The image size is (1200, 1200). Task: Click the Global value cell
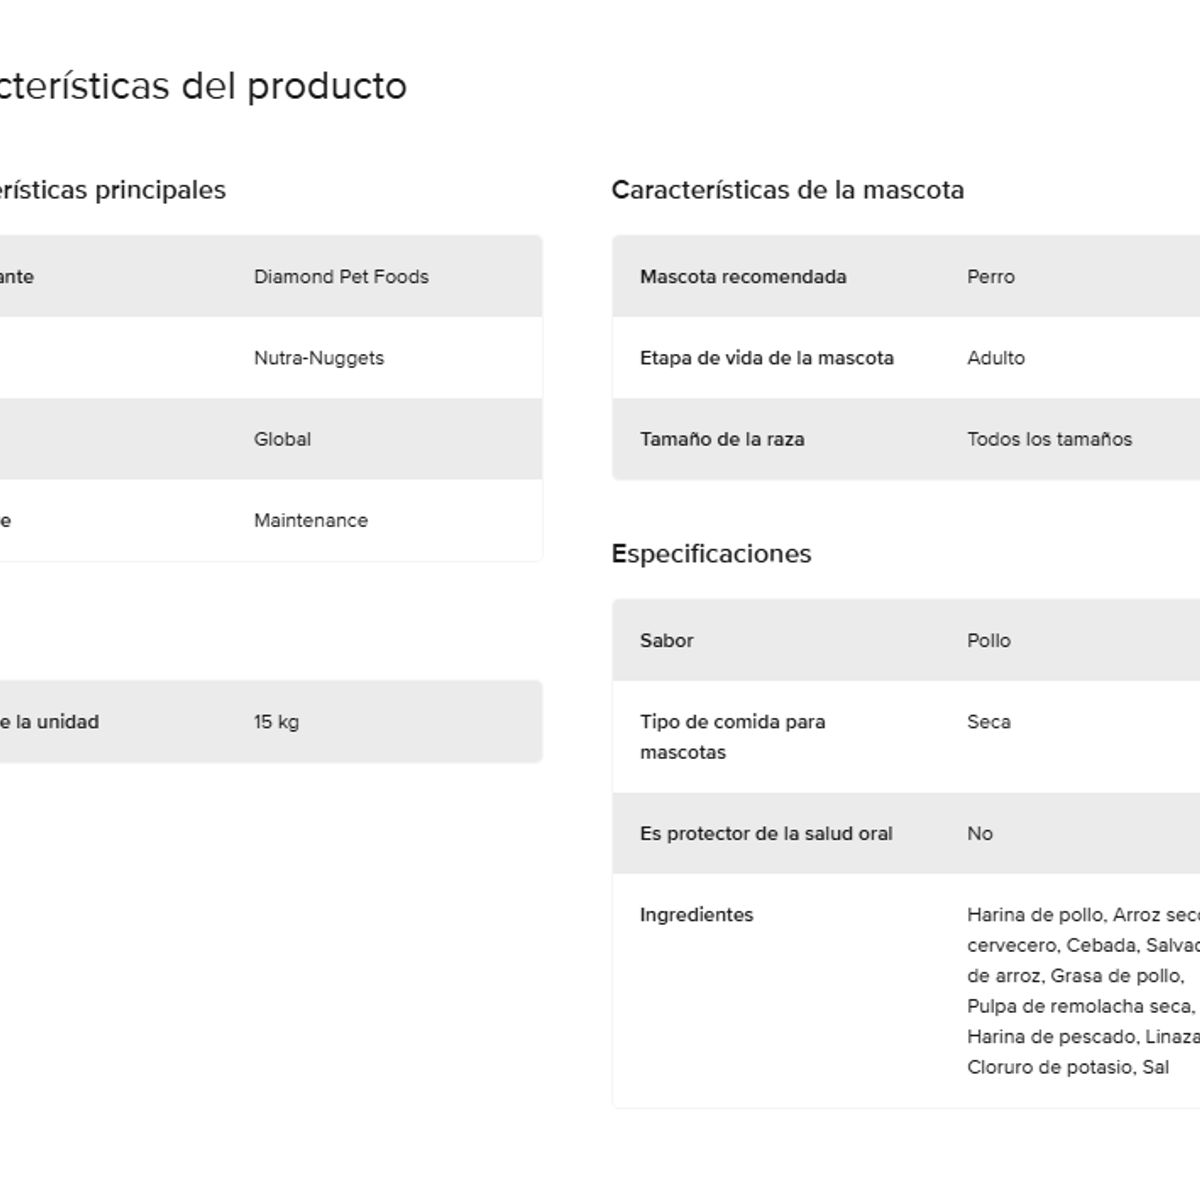pos(282,439)
